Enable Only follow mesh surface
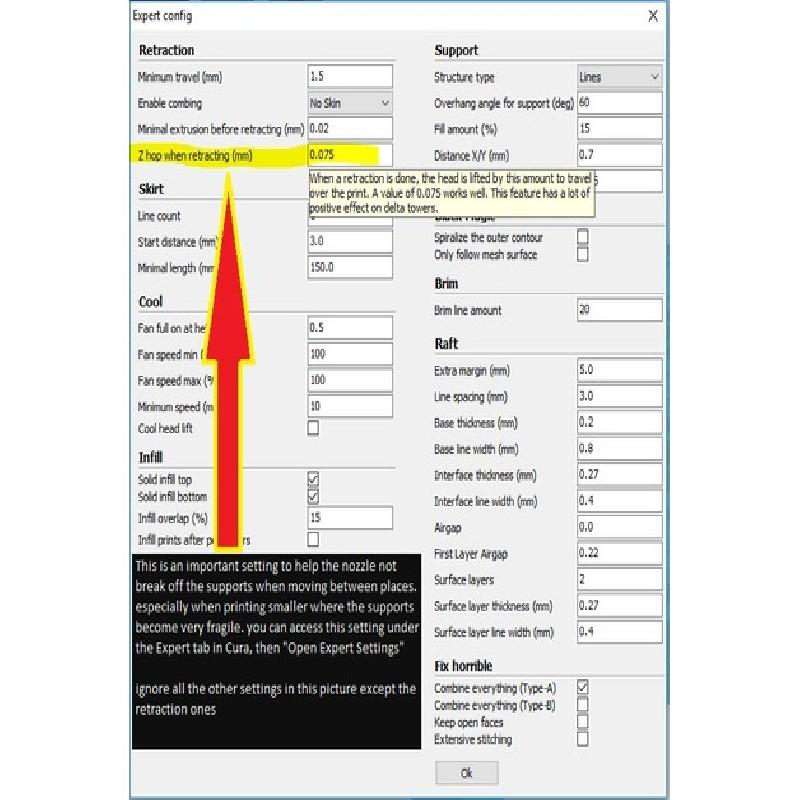Viewport: 800px width, 800px height. [582, 254]
